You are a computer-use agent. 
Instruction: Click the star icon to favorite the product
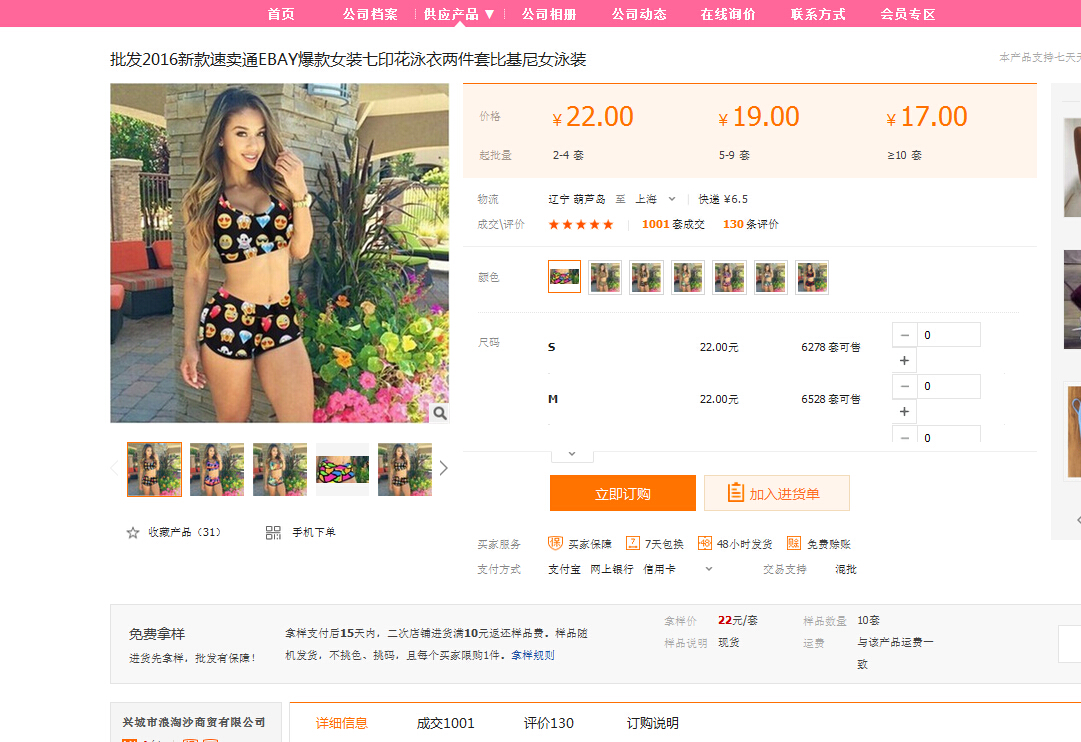pyautogui.click(x=133, y=533)
